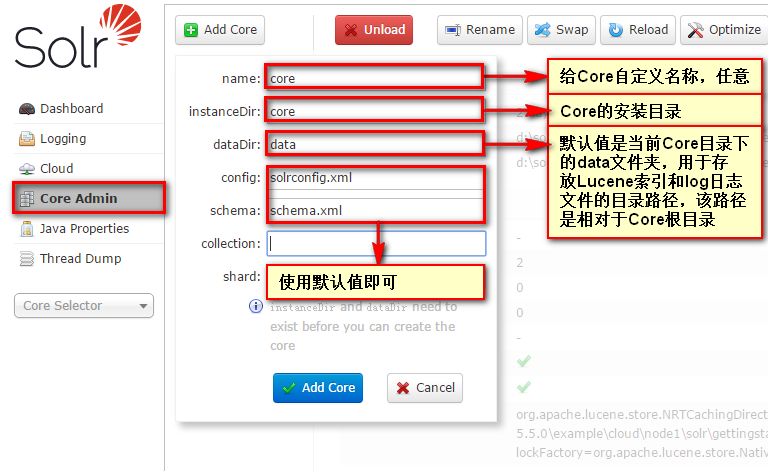Click the Solr logo
The width and height of the screenshot is (768, 471).
click(78, 36)
